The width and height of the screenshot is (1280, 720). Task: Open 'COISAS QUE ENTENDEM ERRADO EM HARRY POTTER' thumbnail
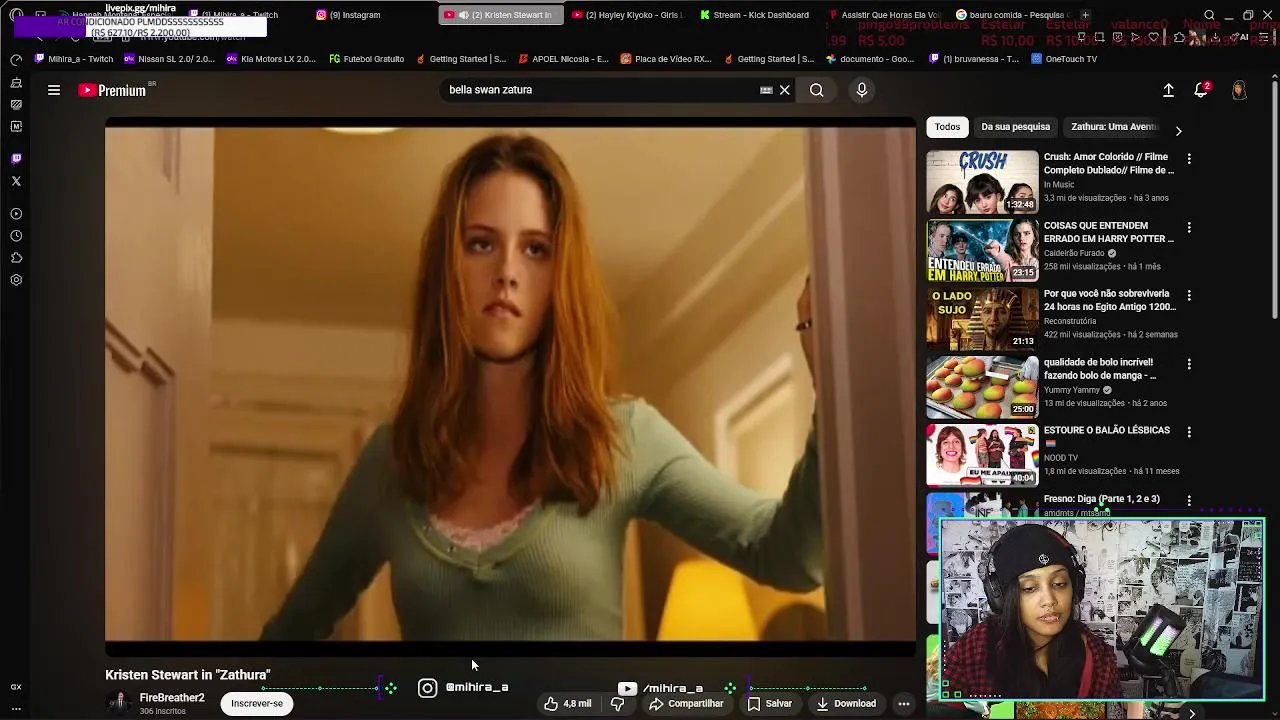[x=982, y=250]
